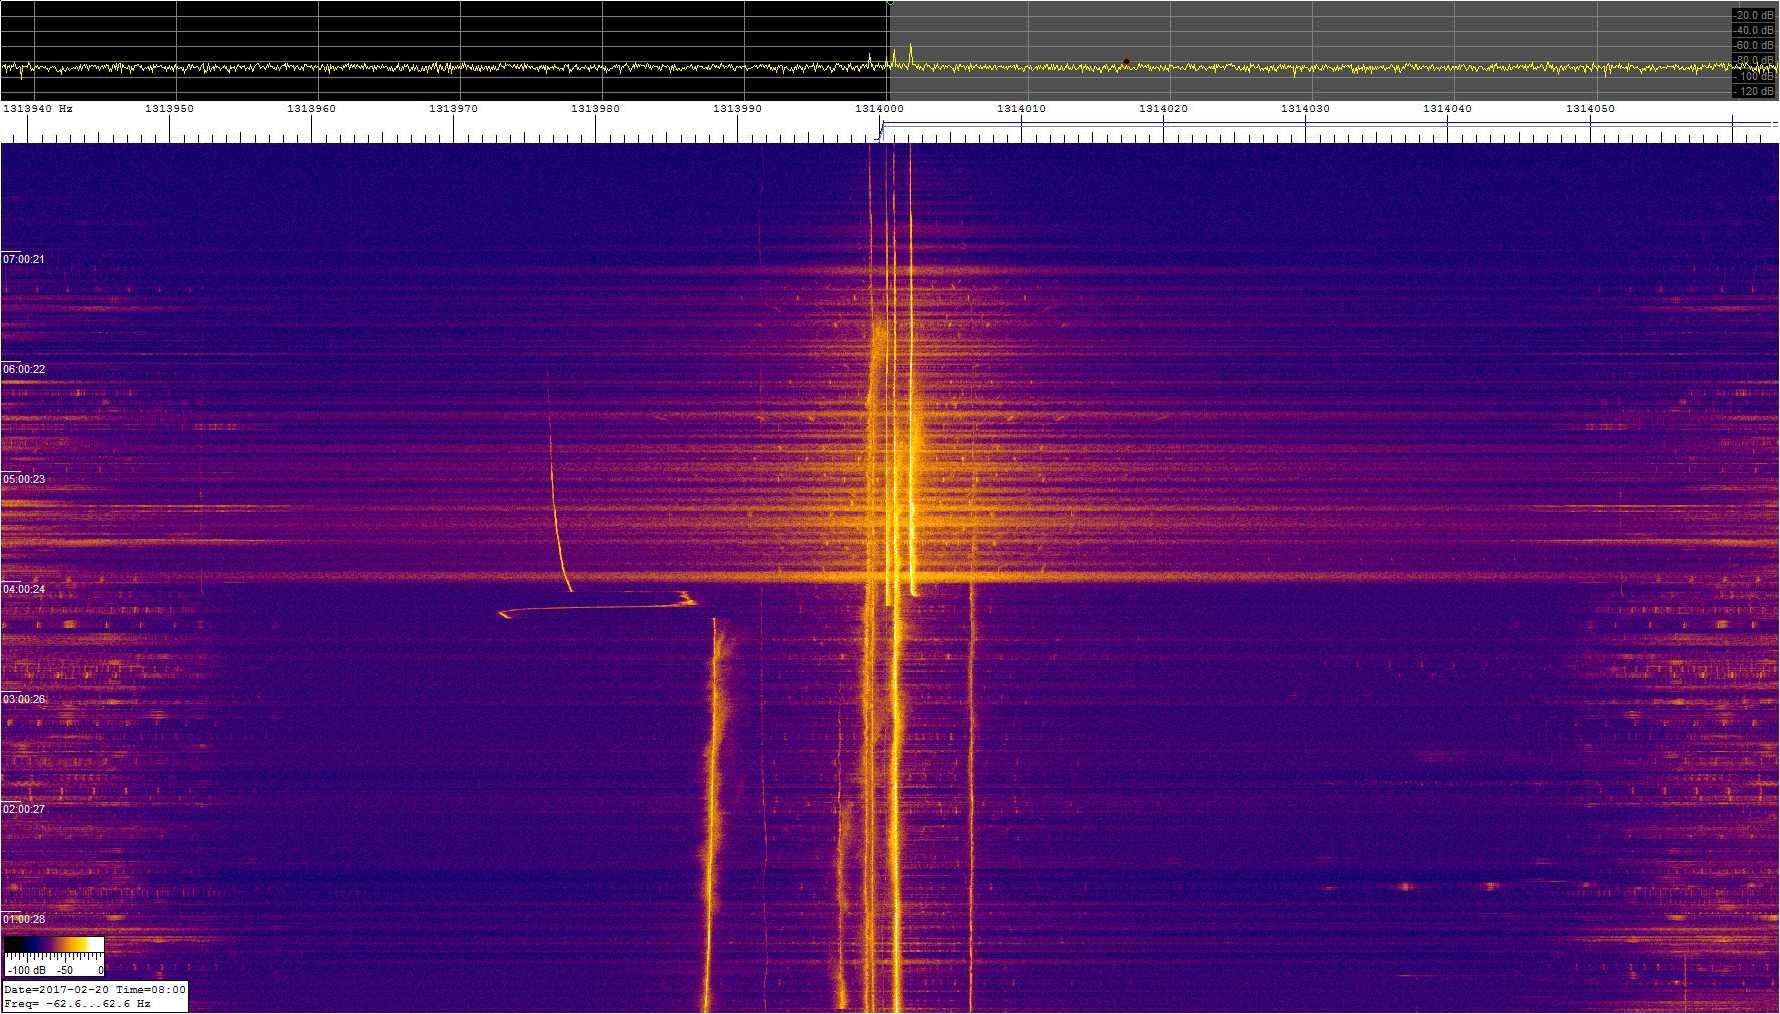Click the 1313940 Hz frequency label
This screenshot has height=1014, width=1780.
(x=38, y=108)
